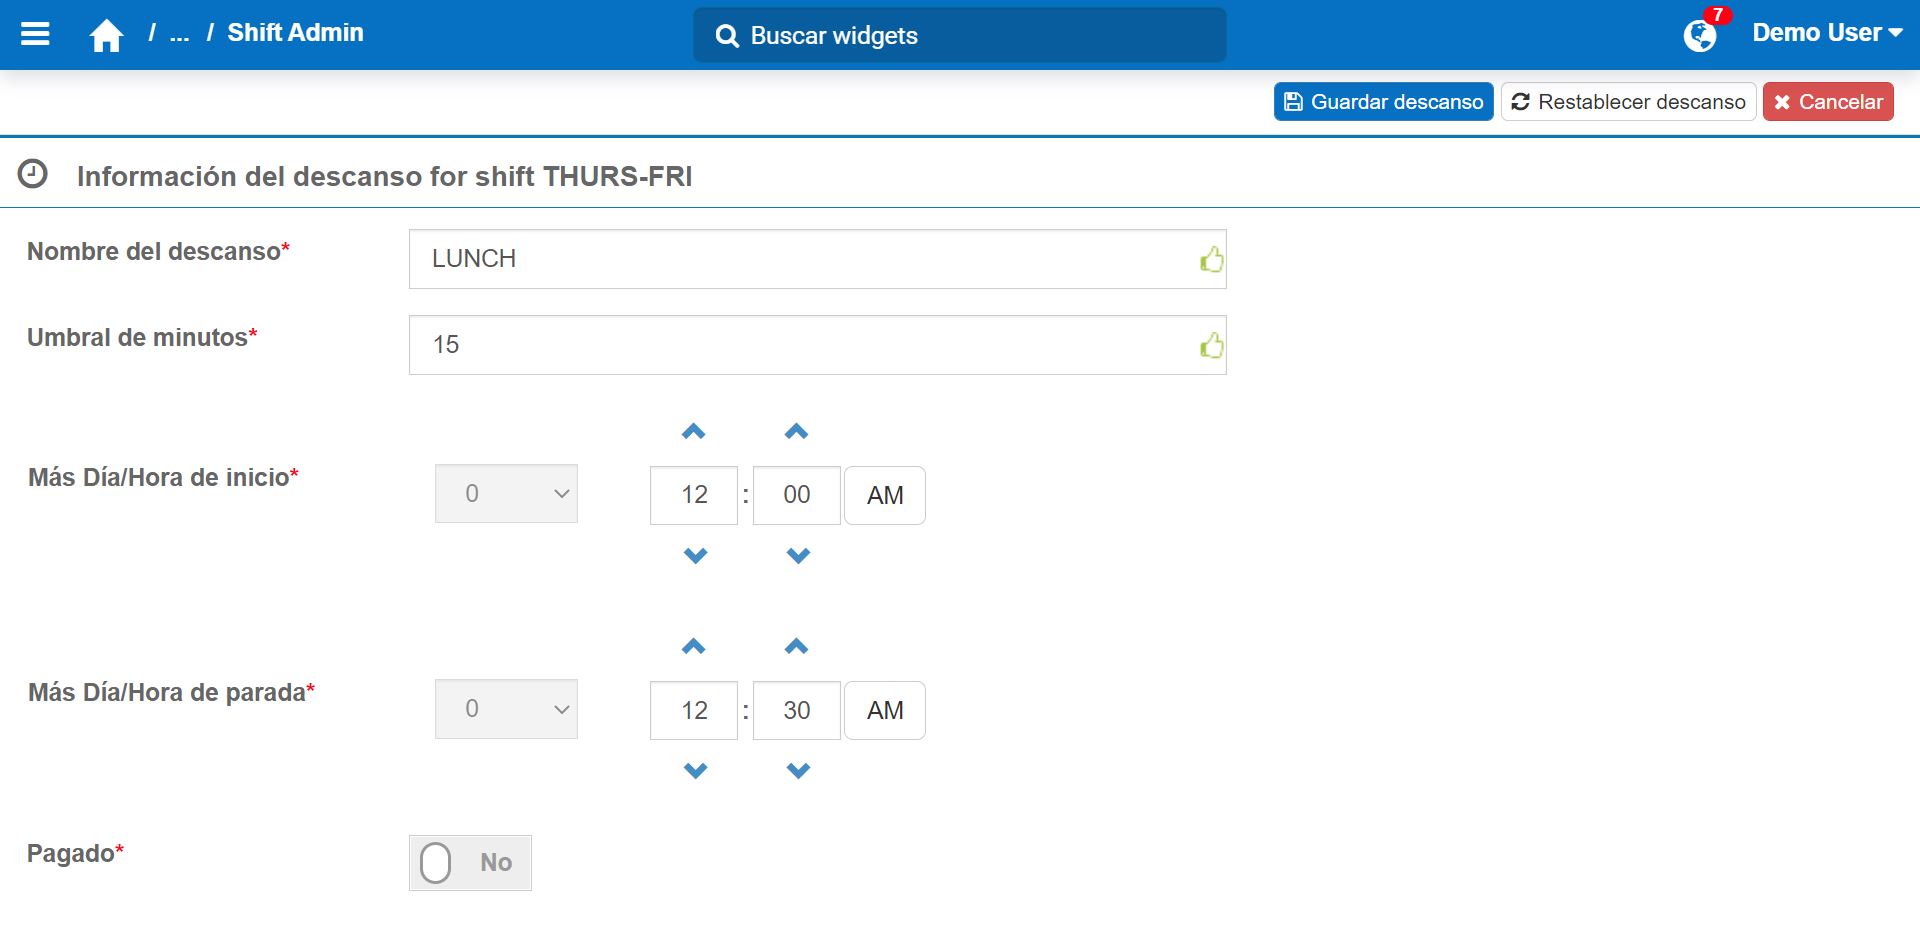Increase the stop time minutes
The width and height of the screenshot is (1920, 932).
coord(797,647)
